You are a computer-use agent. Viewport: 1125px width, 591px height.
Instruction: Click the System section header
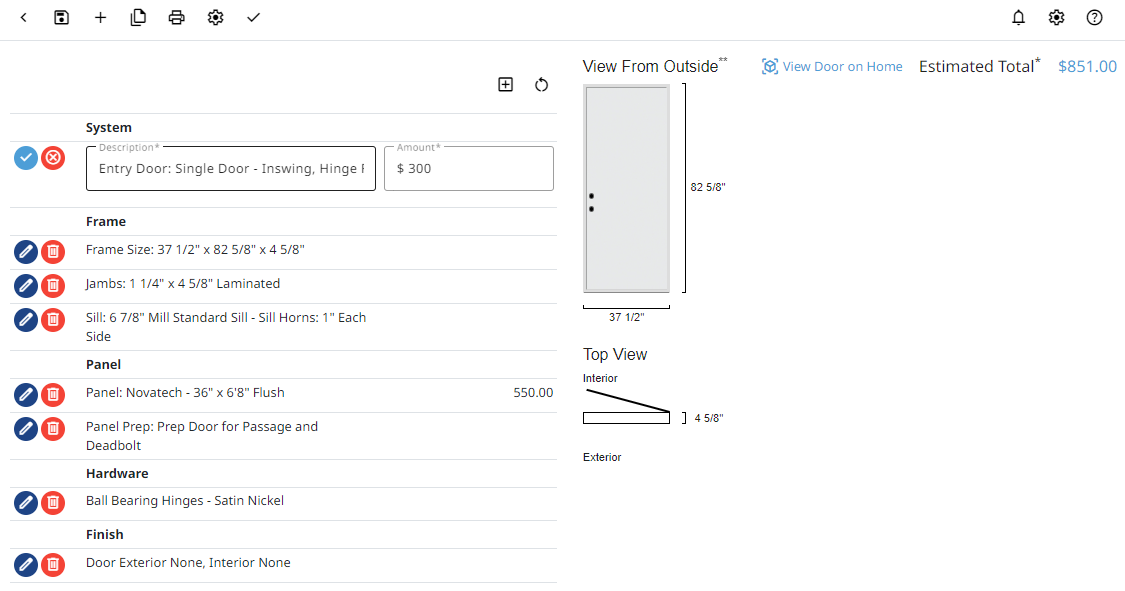[x=109, y=128]
